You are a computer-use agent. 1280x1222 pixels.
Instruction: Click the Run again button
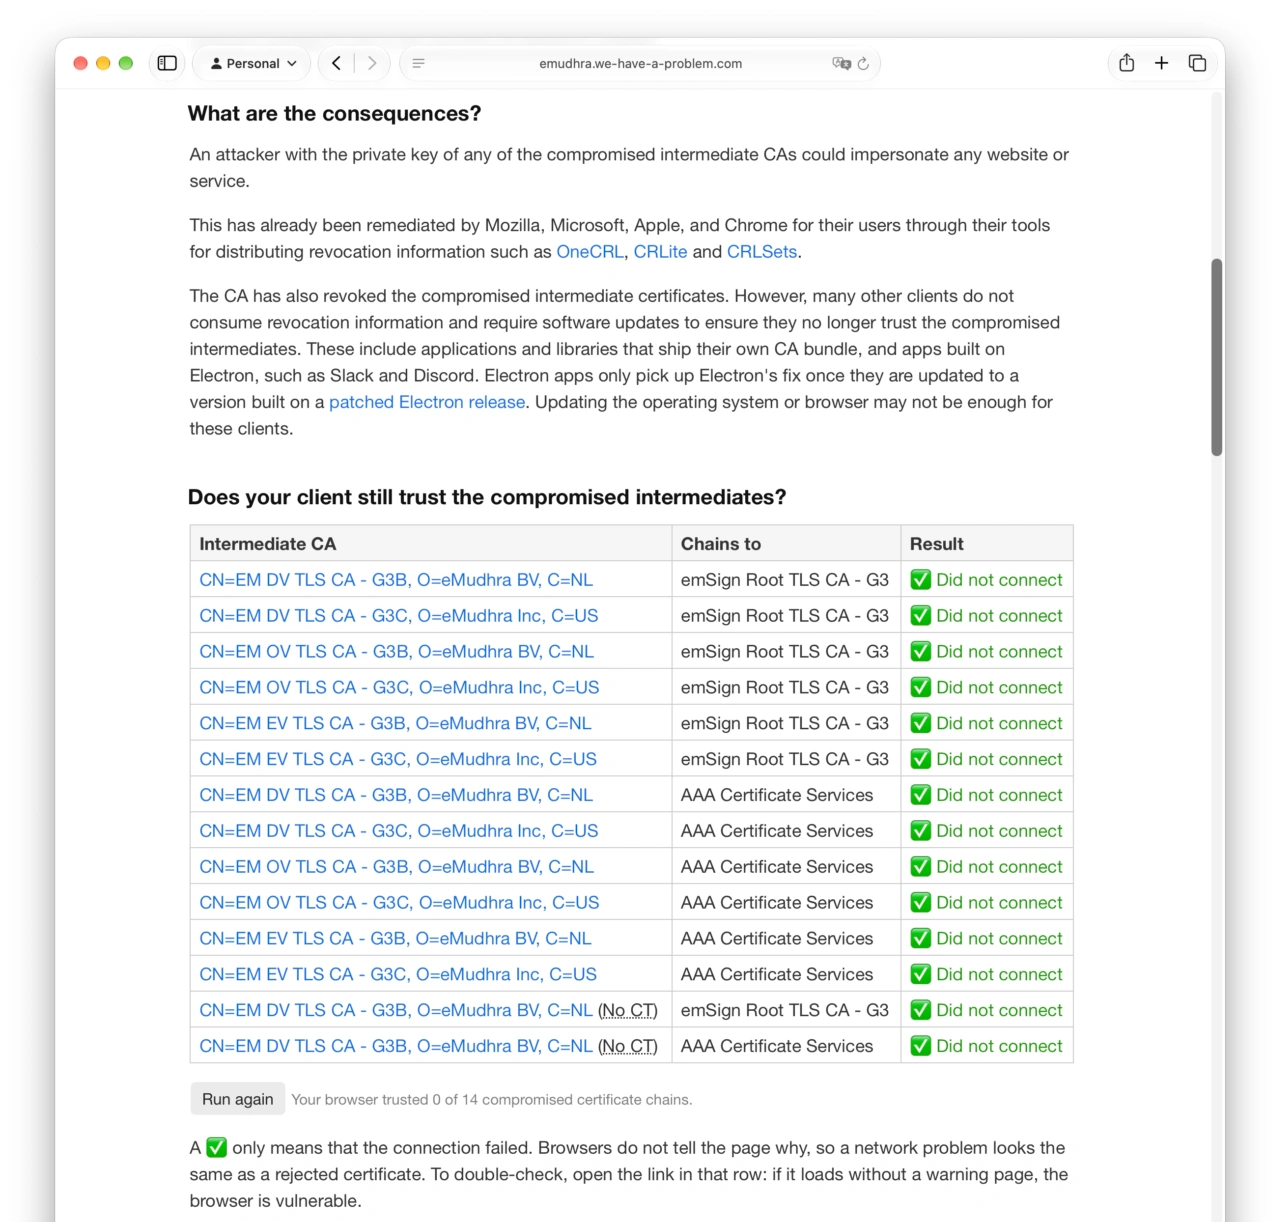point(238,1099)
